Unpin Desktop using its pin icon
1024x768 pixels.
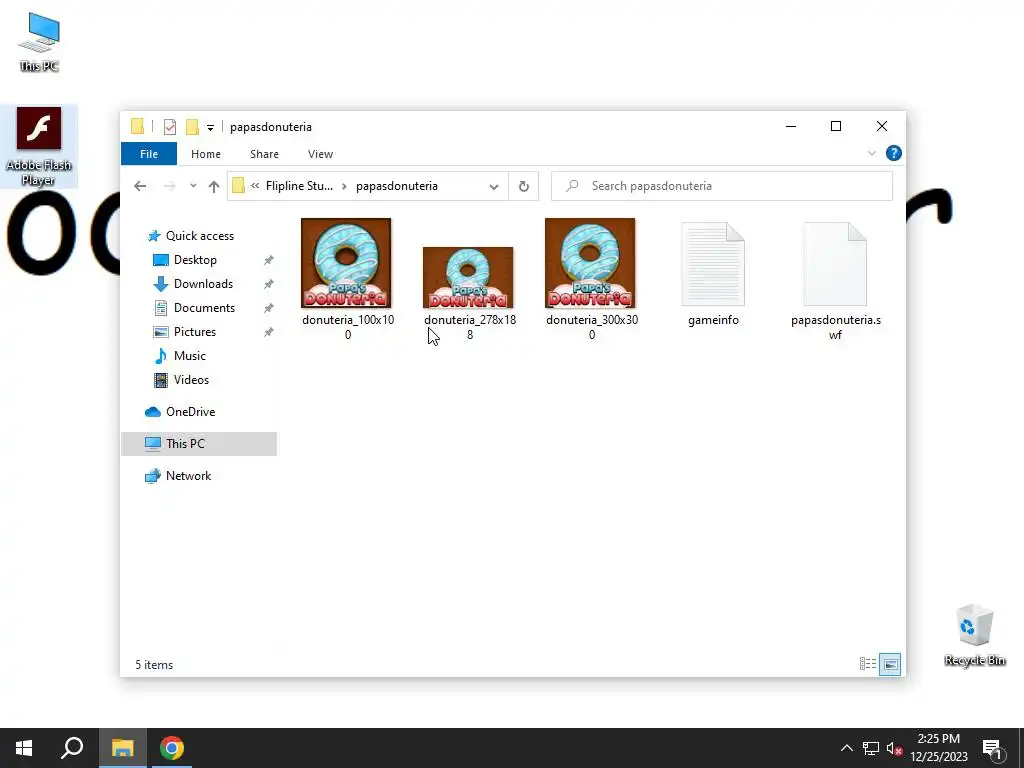coord(268,261)
